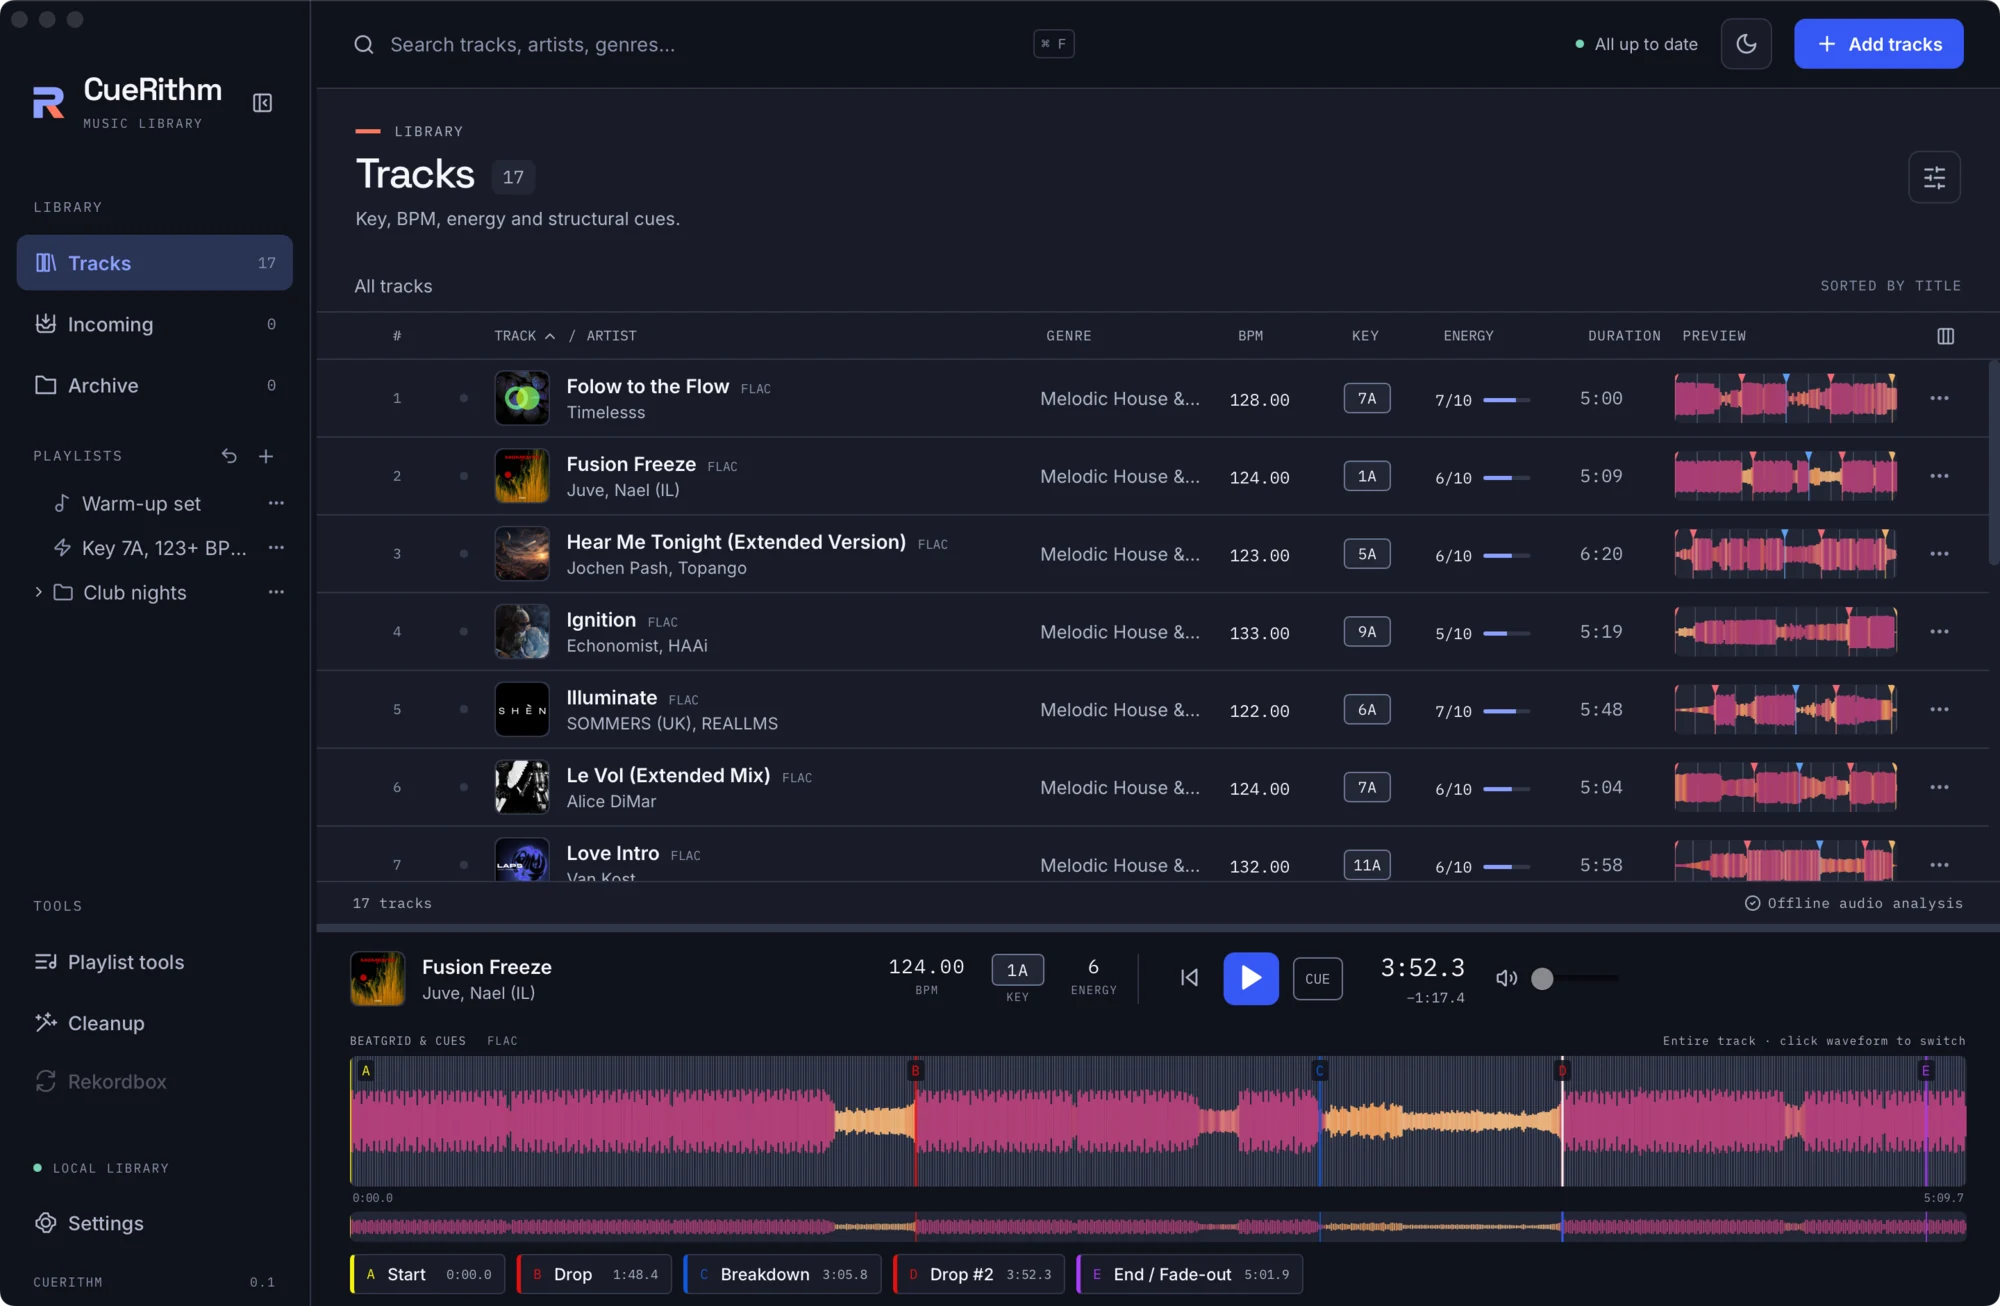Mute using the speaker icon
Viewport: 2000px width, 1306px height.
(1506, 978)
